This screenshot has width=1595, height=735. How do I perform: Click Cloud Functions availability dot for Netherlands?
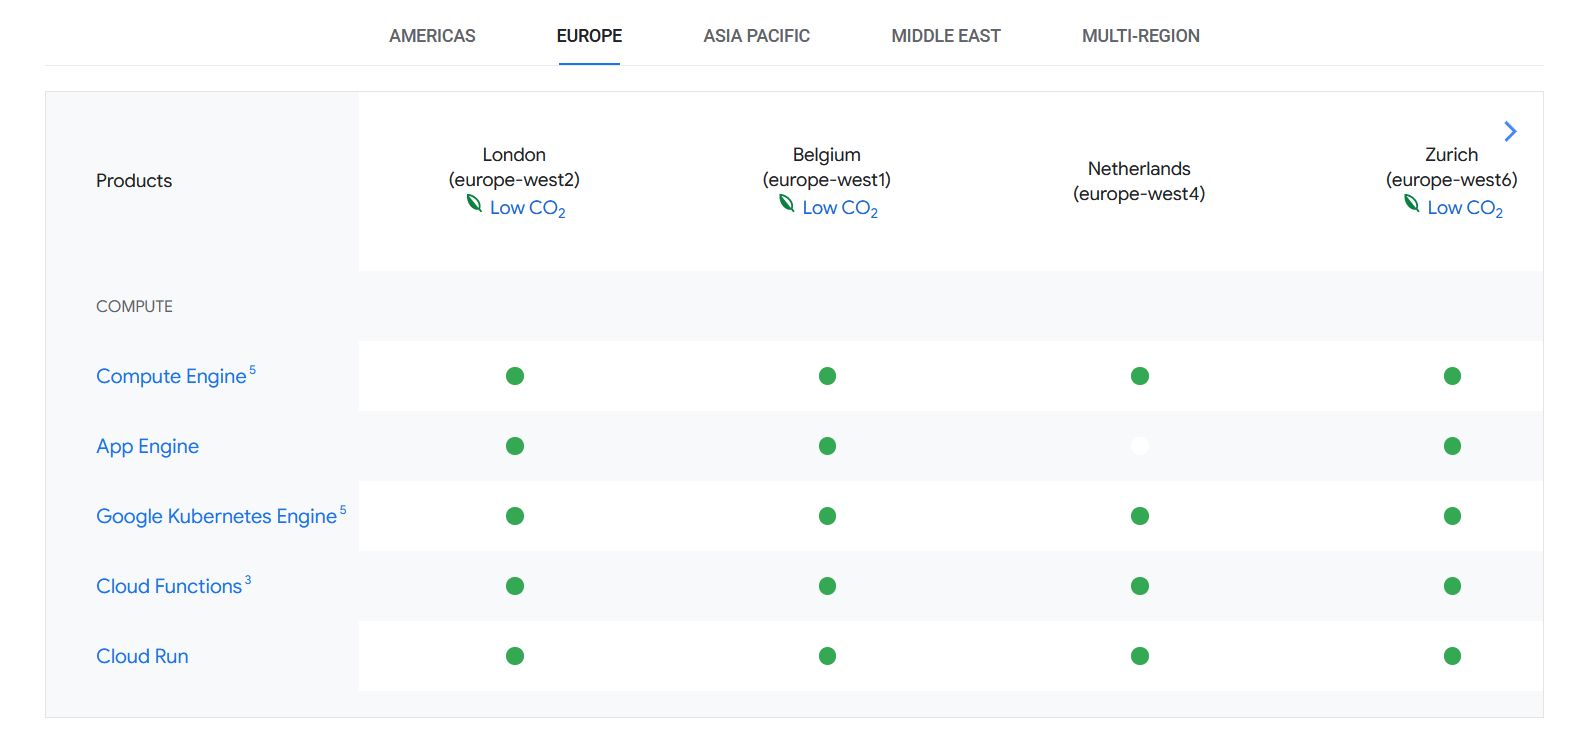(1140, 586)
